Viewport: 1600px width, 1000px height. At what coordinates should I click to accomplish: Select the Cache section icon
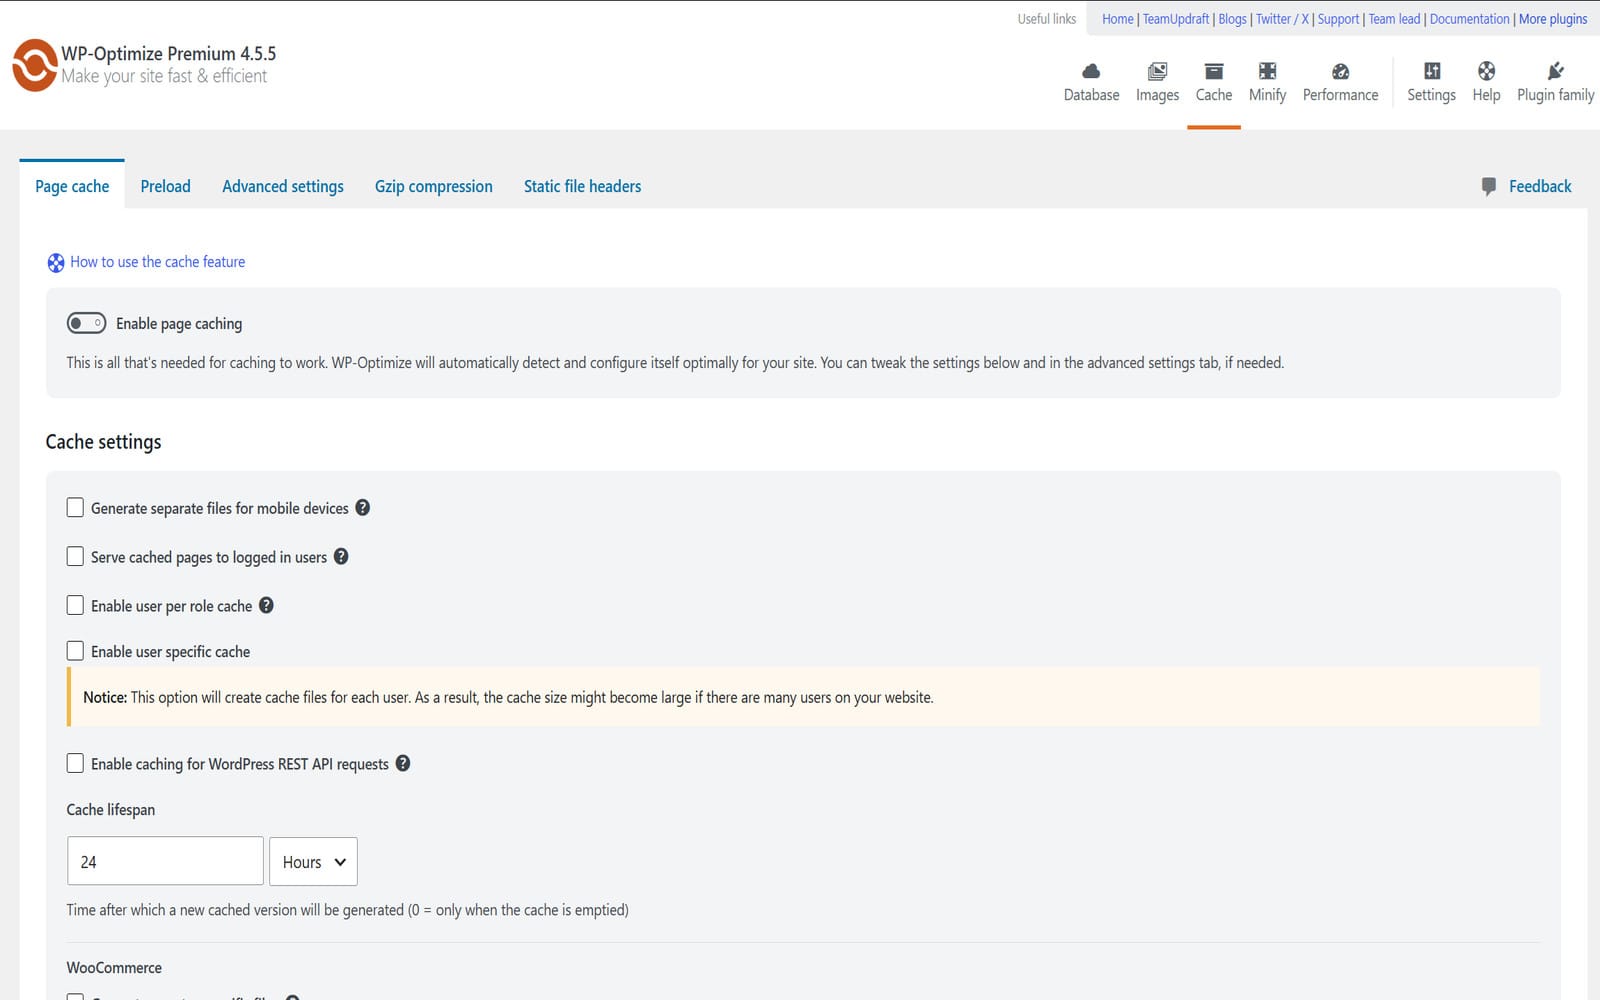[x=1213, y=71]
